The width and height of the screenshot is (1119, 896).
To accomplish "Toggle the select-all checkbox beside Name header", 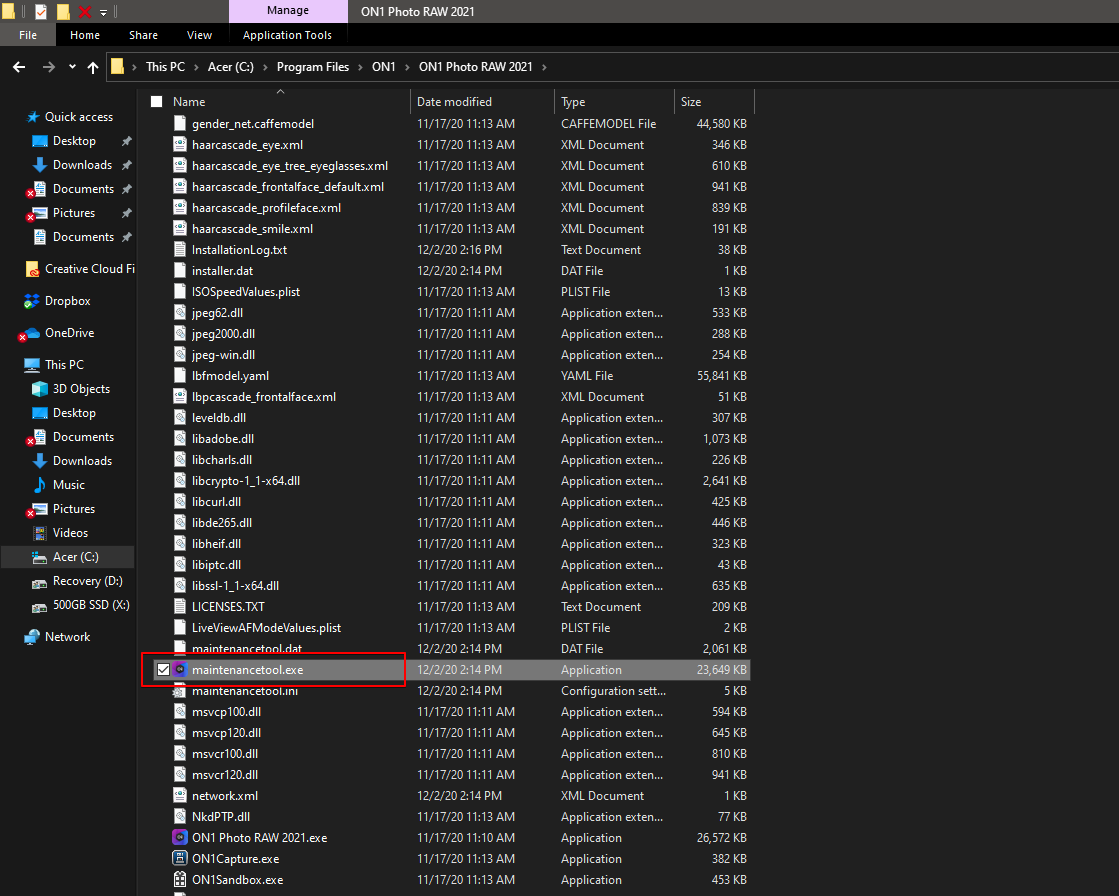I will coord(156,102).
